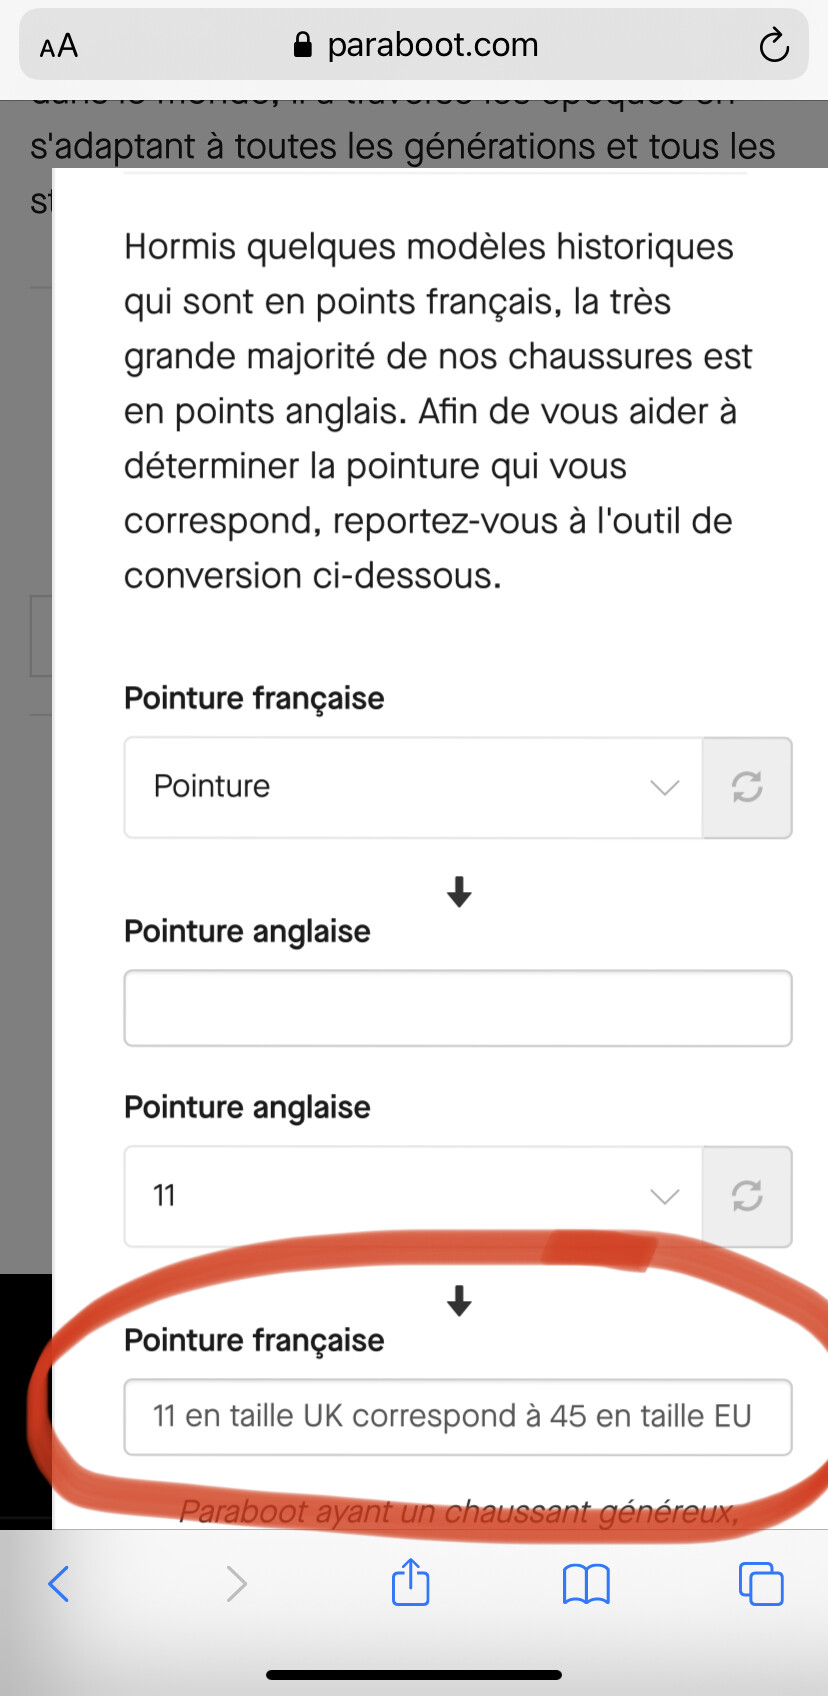Reset the Pointure anglaise 11 selector
The width and height of the screenshot is (828, 1696).
click(747, 1196)
